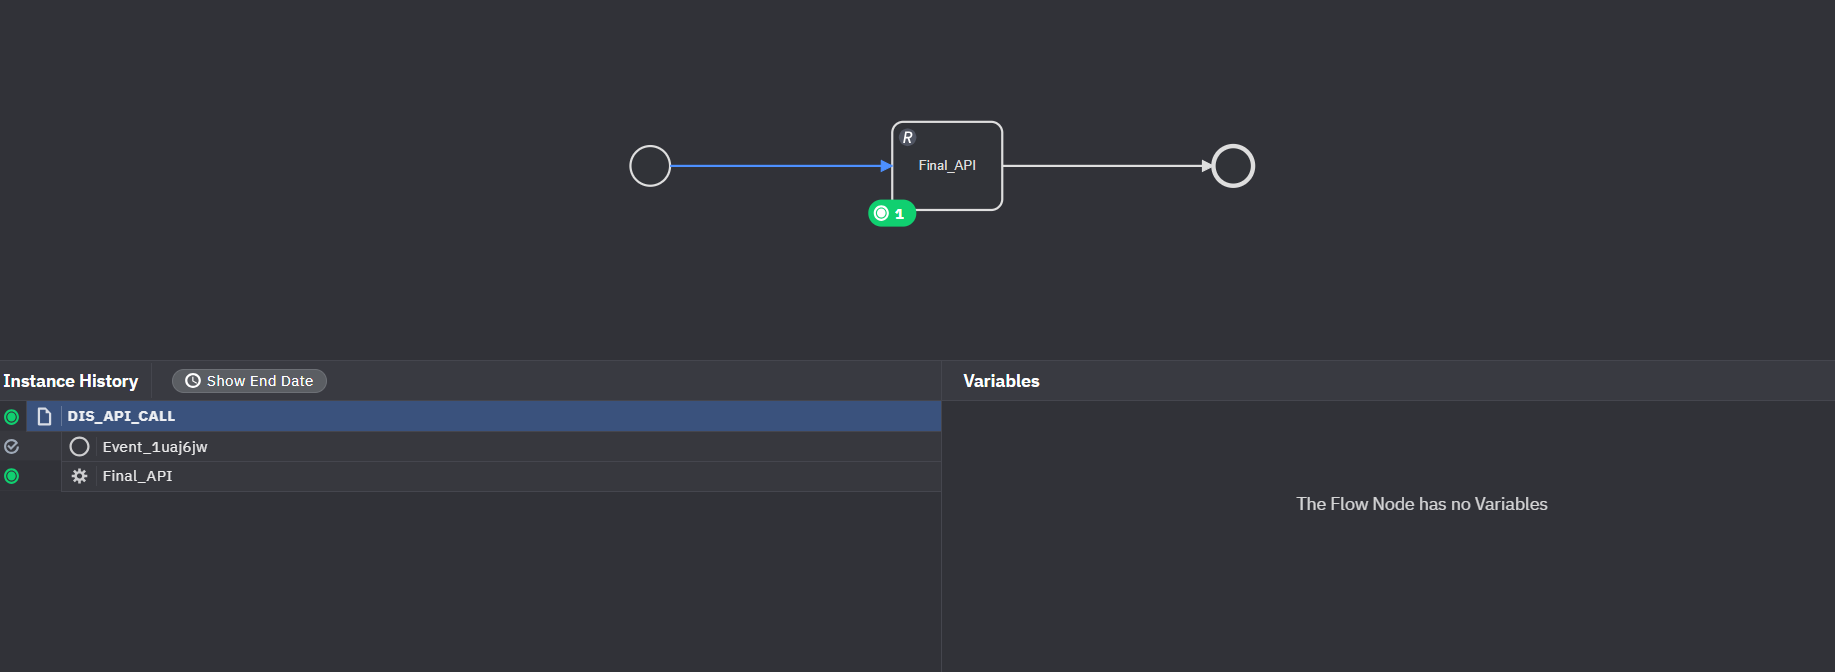Click the circle event icon next to Event_1uaj6jw
This screenshot has height=672, width=1835.
[80, 447]
